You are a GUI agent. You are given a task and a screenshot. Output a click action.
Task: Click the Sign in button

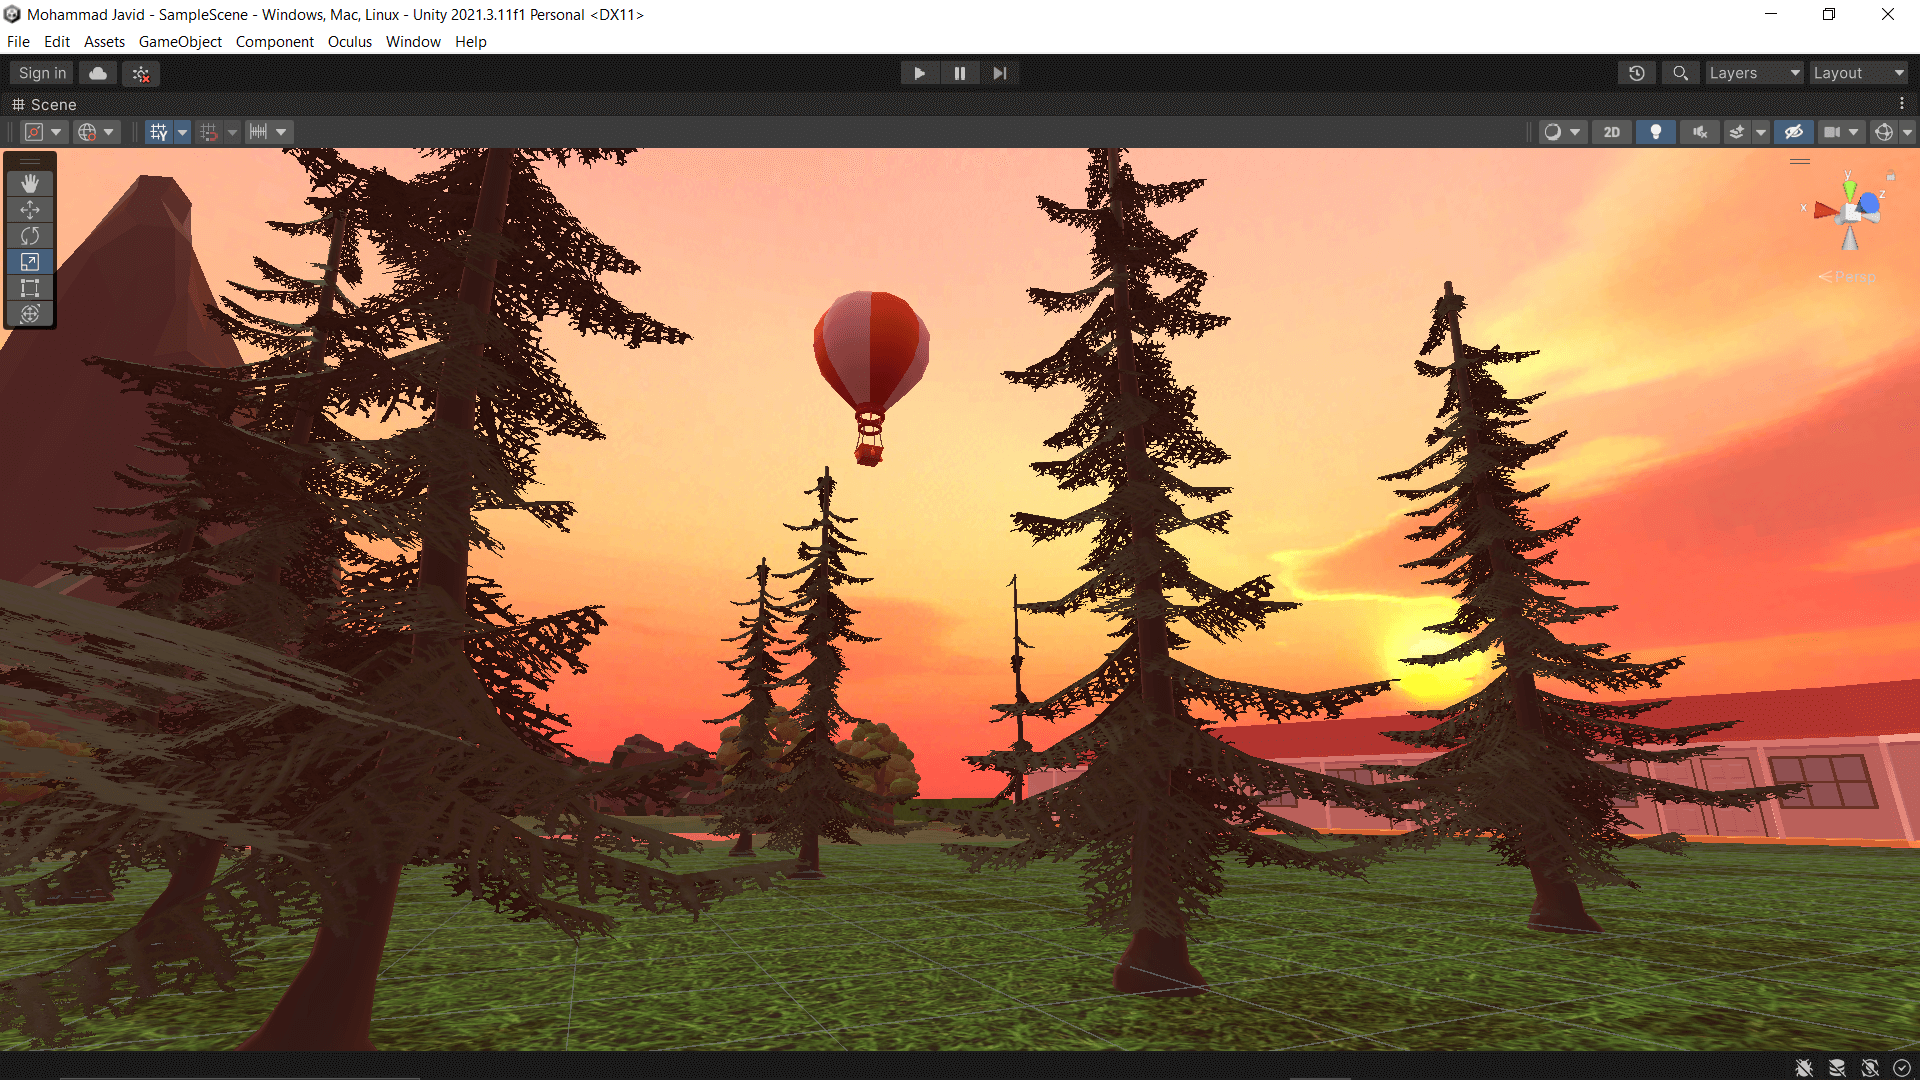point(42,73)
